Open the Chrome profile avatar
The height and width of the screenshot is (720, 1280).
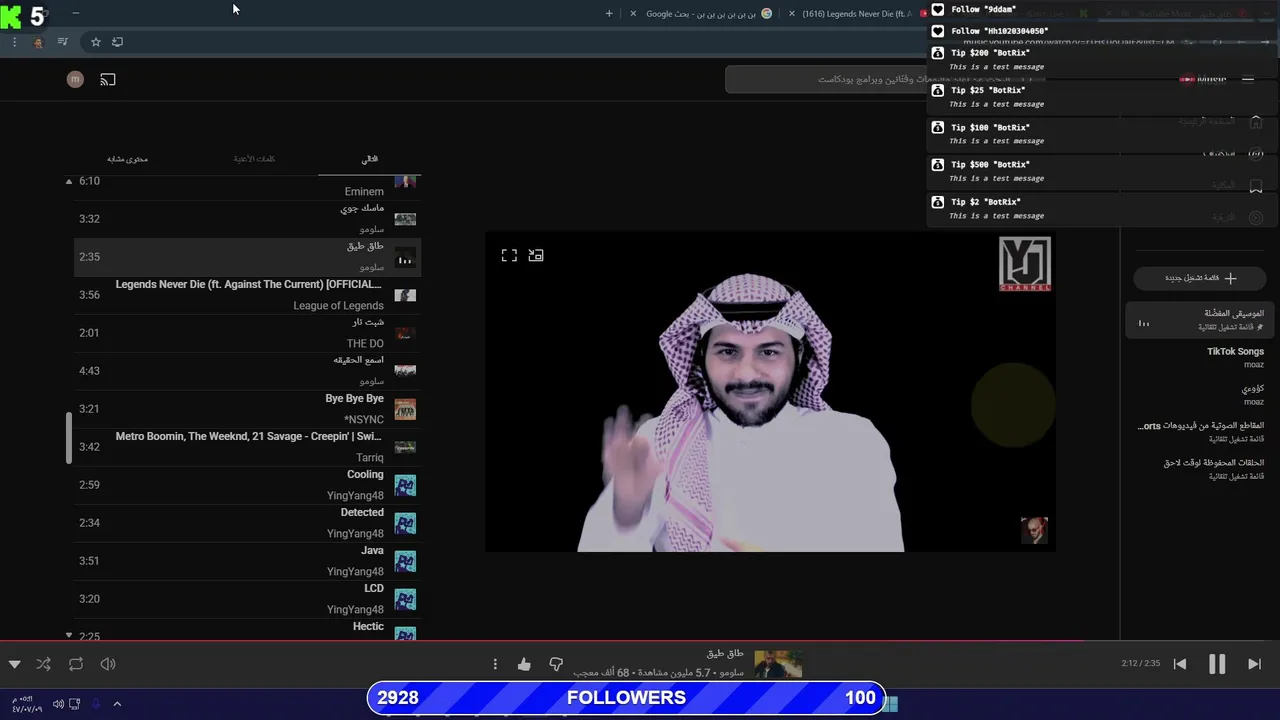[x=38, y=42]
